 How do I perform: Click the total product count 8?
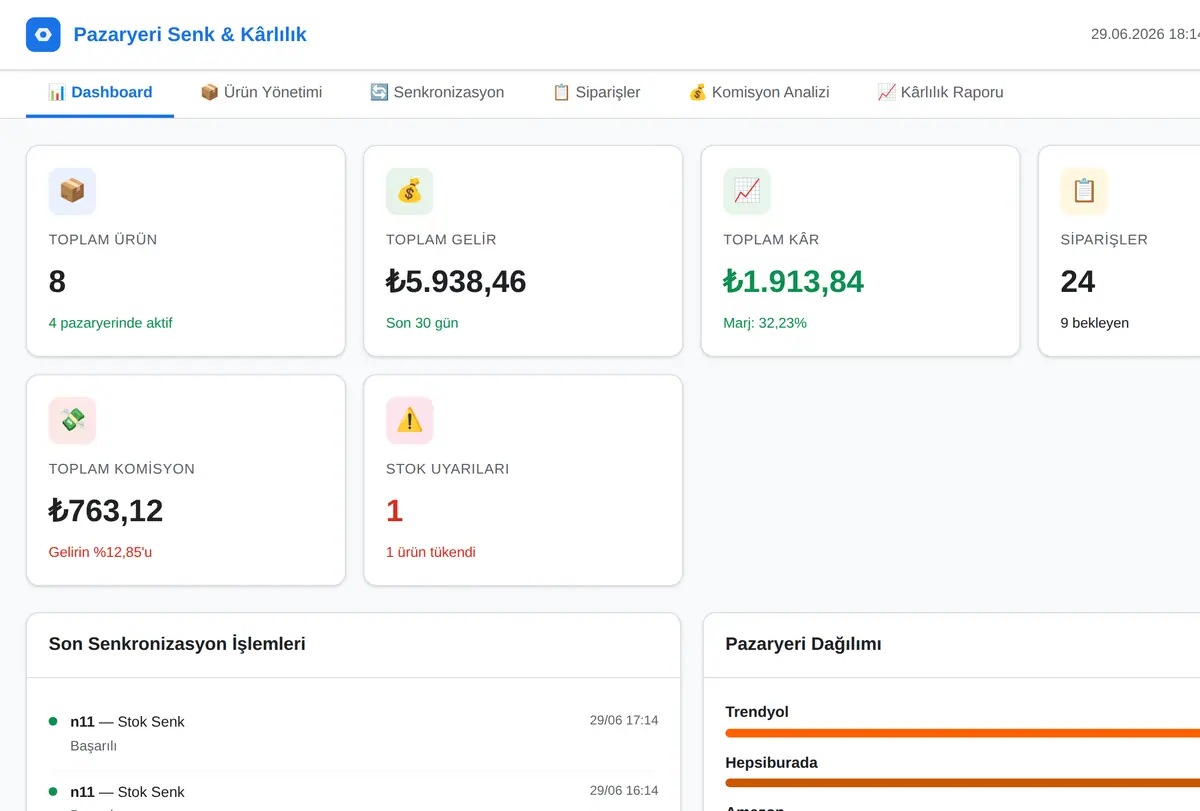pos(57,282)
